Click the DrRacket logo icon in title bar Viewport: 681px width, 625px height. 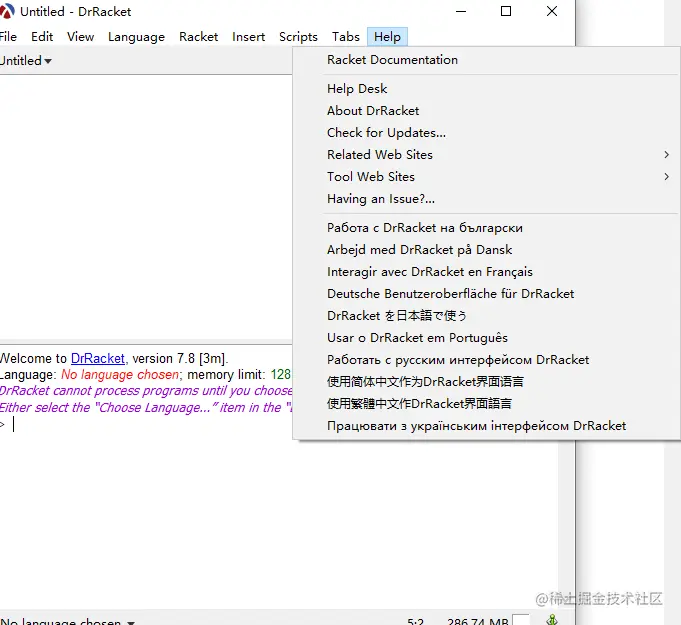click(7, 11)
